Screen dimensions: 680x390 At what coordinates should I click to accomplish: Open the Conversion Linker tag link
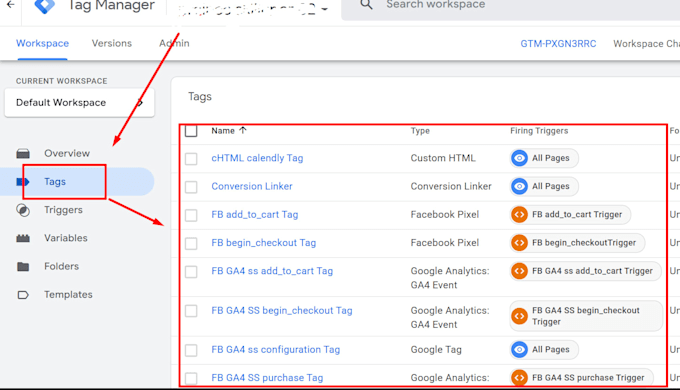click(252, 186)
